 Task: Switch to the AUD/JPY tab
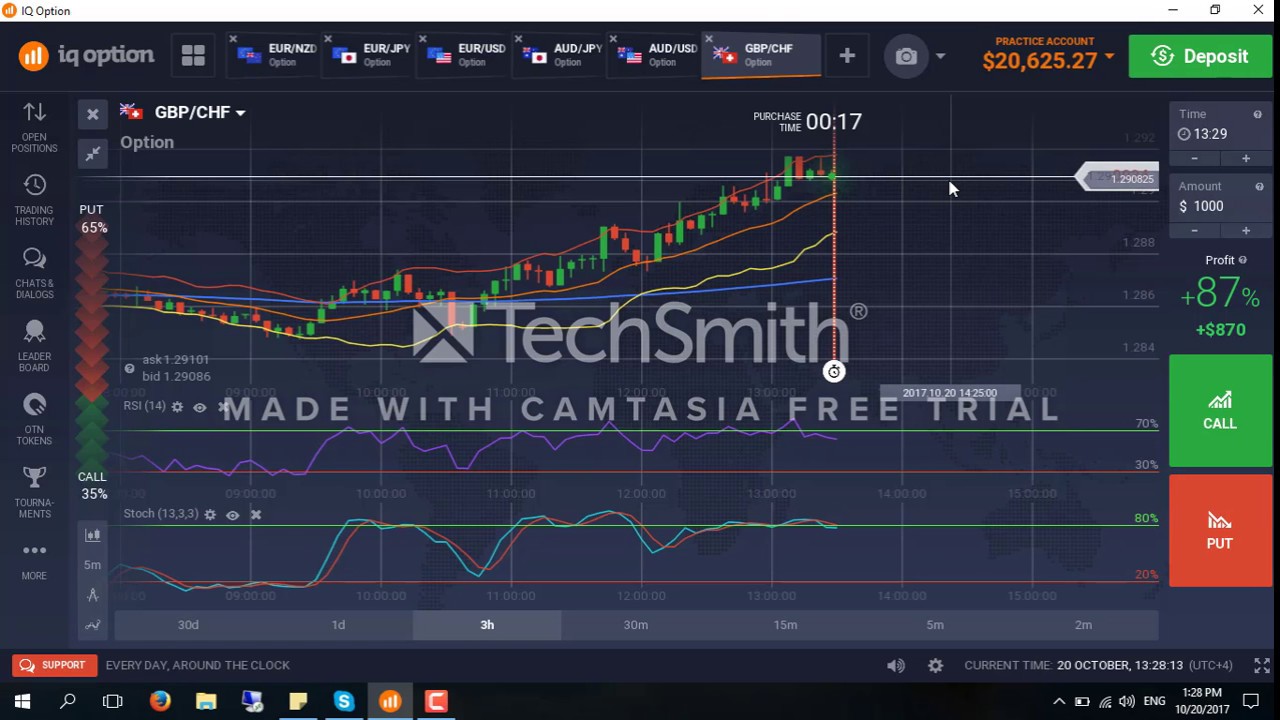[565, 55]
